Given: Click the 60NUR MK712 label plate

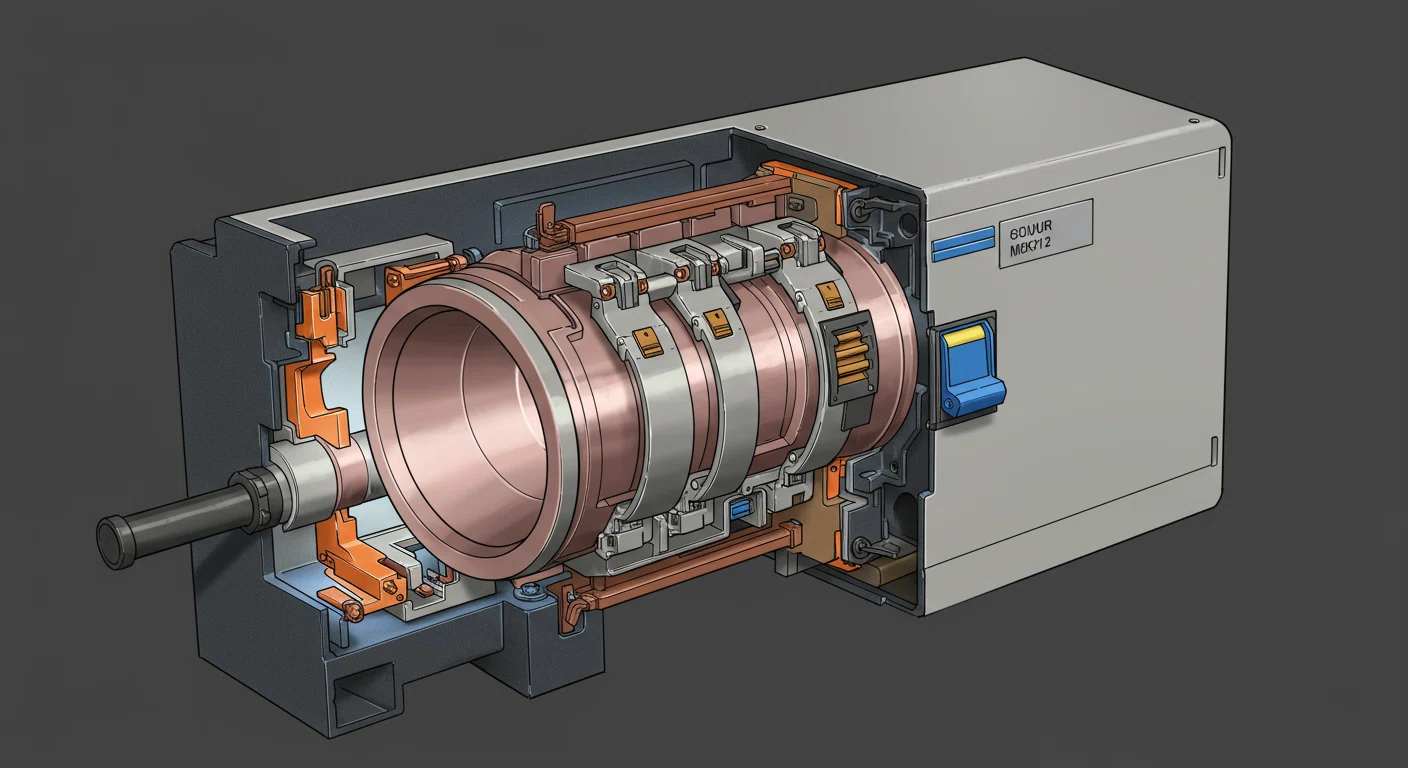Looking at the screenshot, I should pyautogui.click(x=1045, y=233).
